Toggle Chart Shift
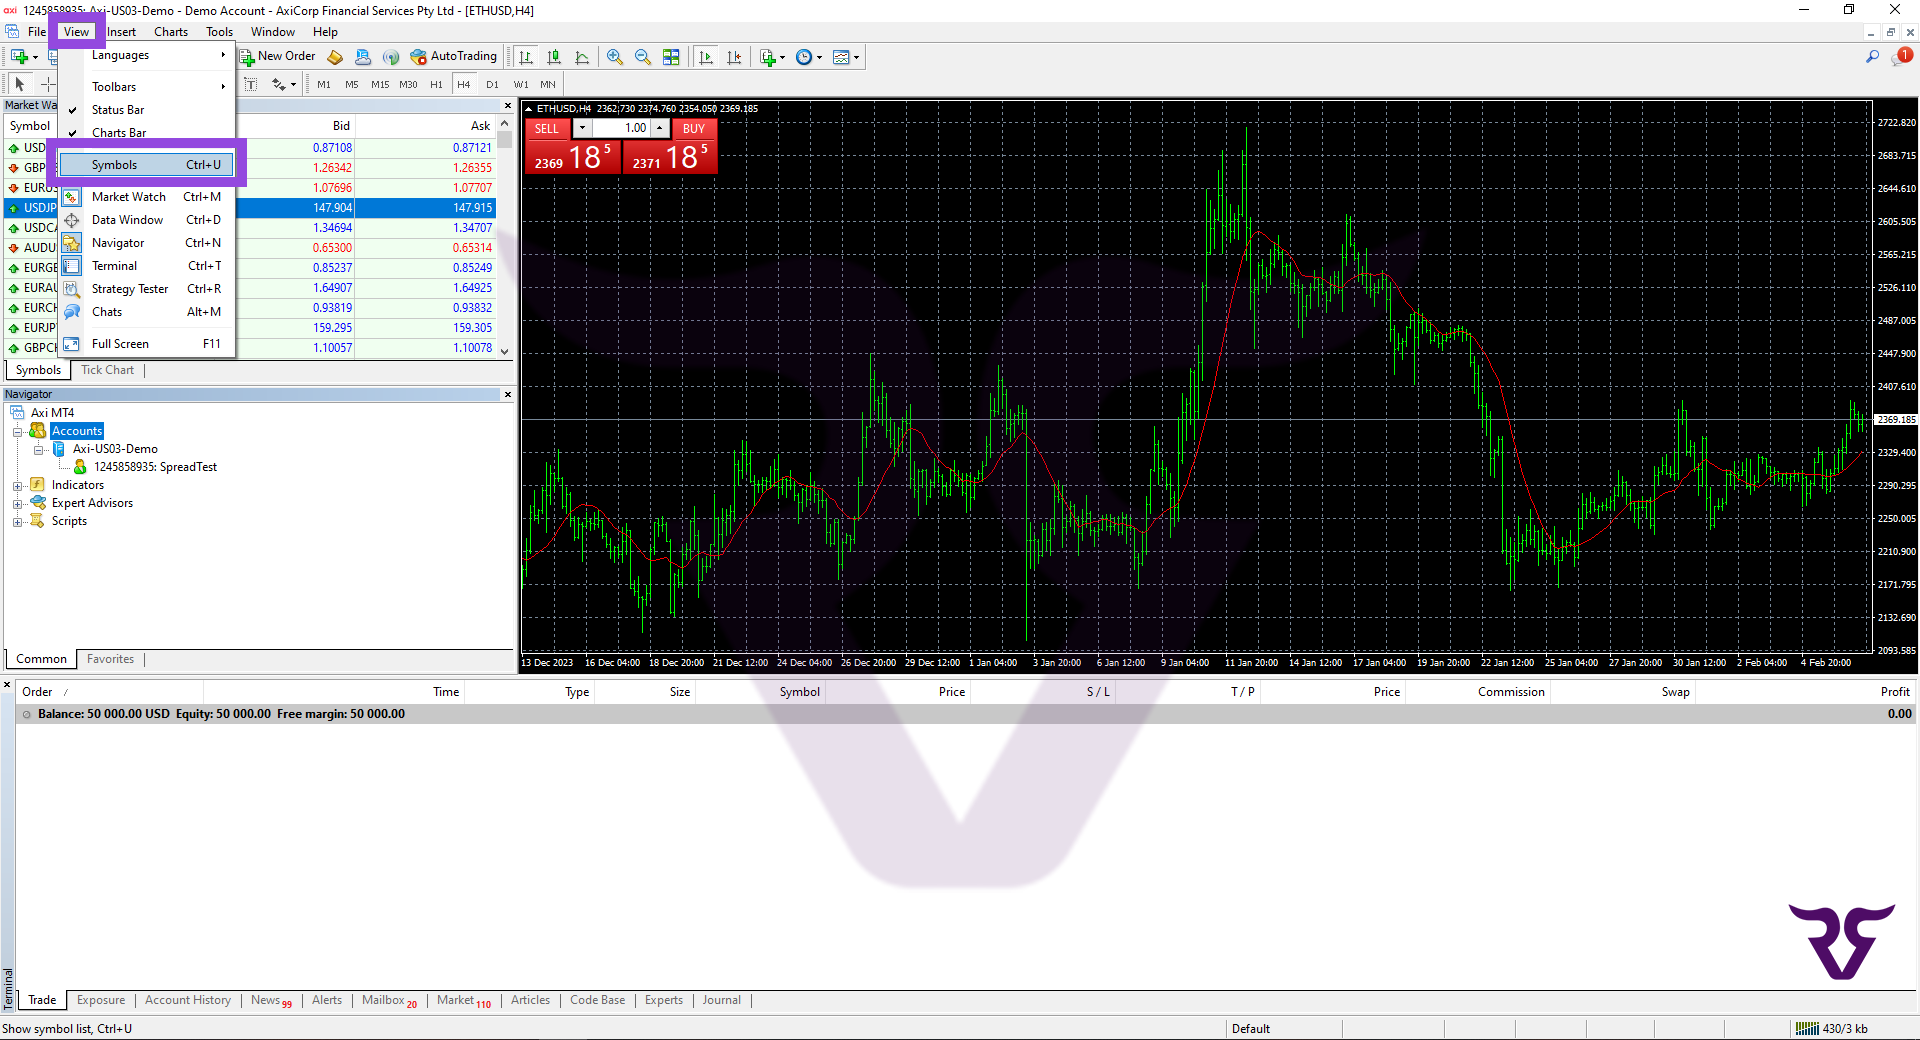Image resolution: width=1920 pixels, height=1040 pixels. coord(734,57)
